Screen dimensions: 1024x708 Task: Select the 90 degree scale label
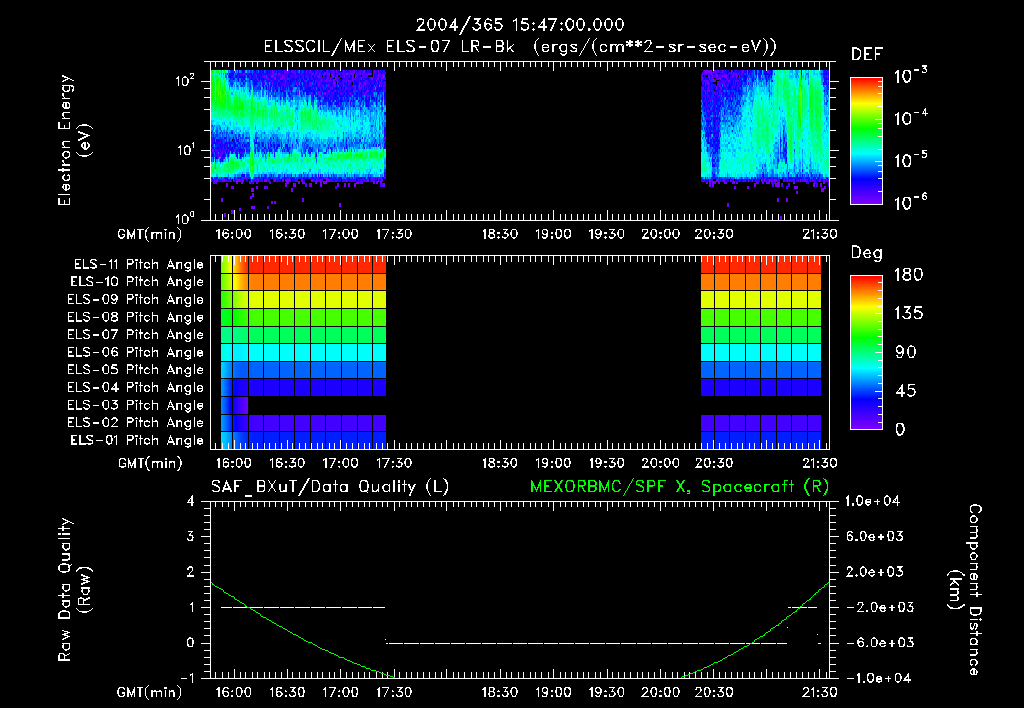pos(906,352)
